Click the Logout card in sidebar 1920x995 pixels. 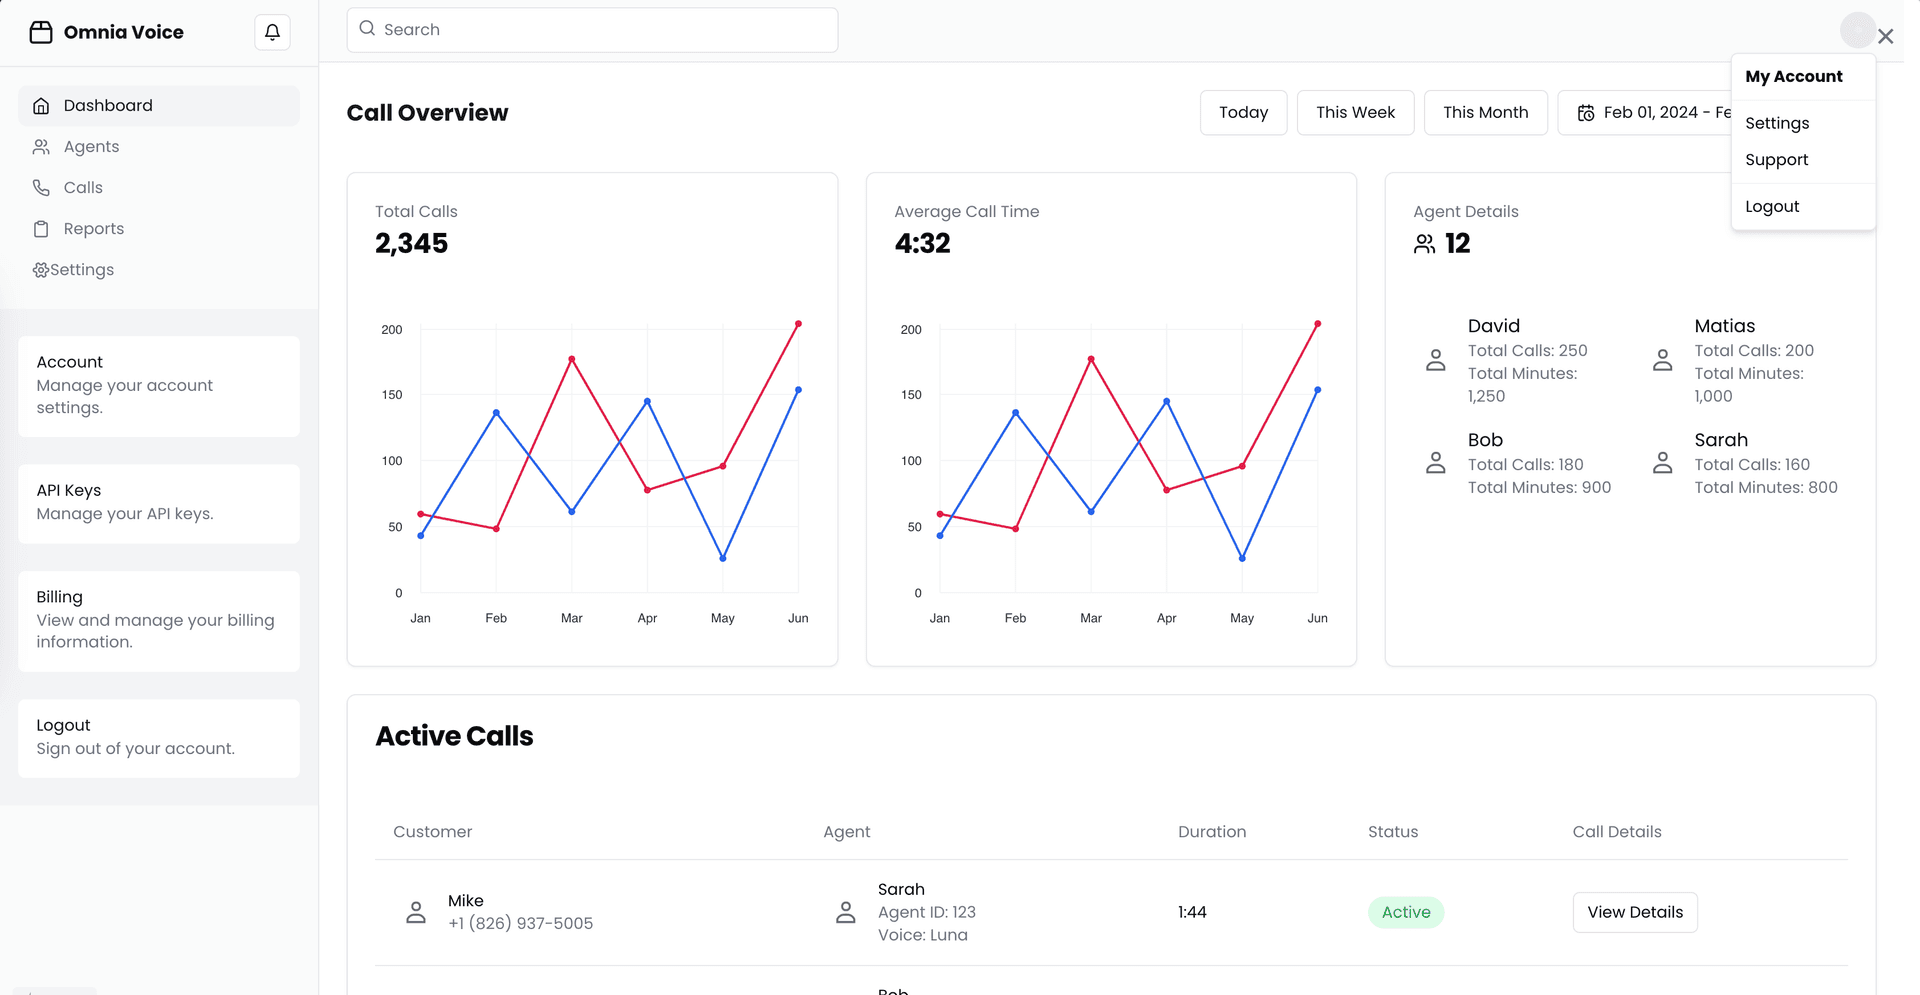(159, 738)
